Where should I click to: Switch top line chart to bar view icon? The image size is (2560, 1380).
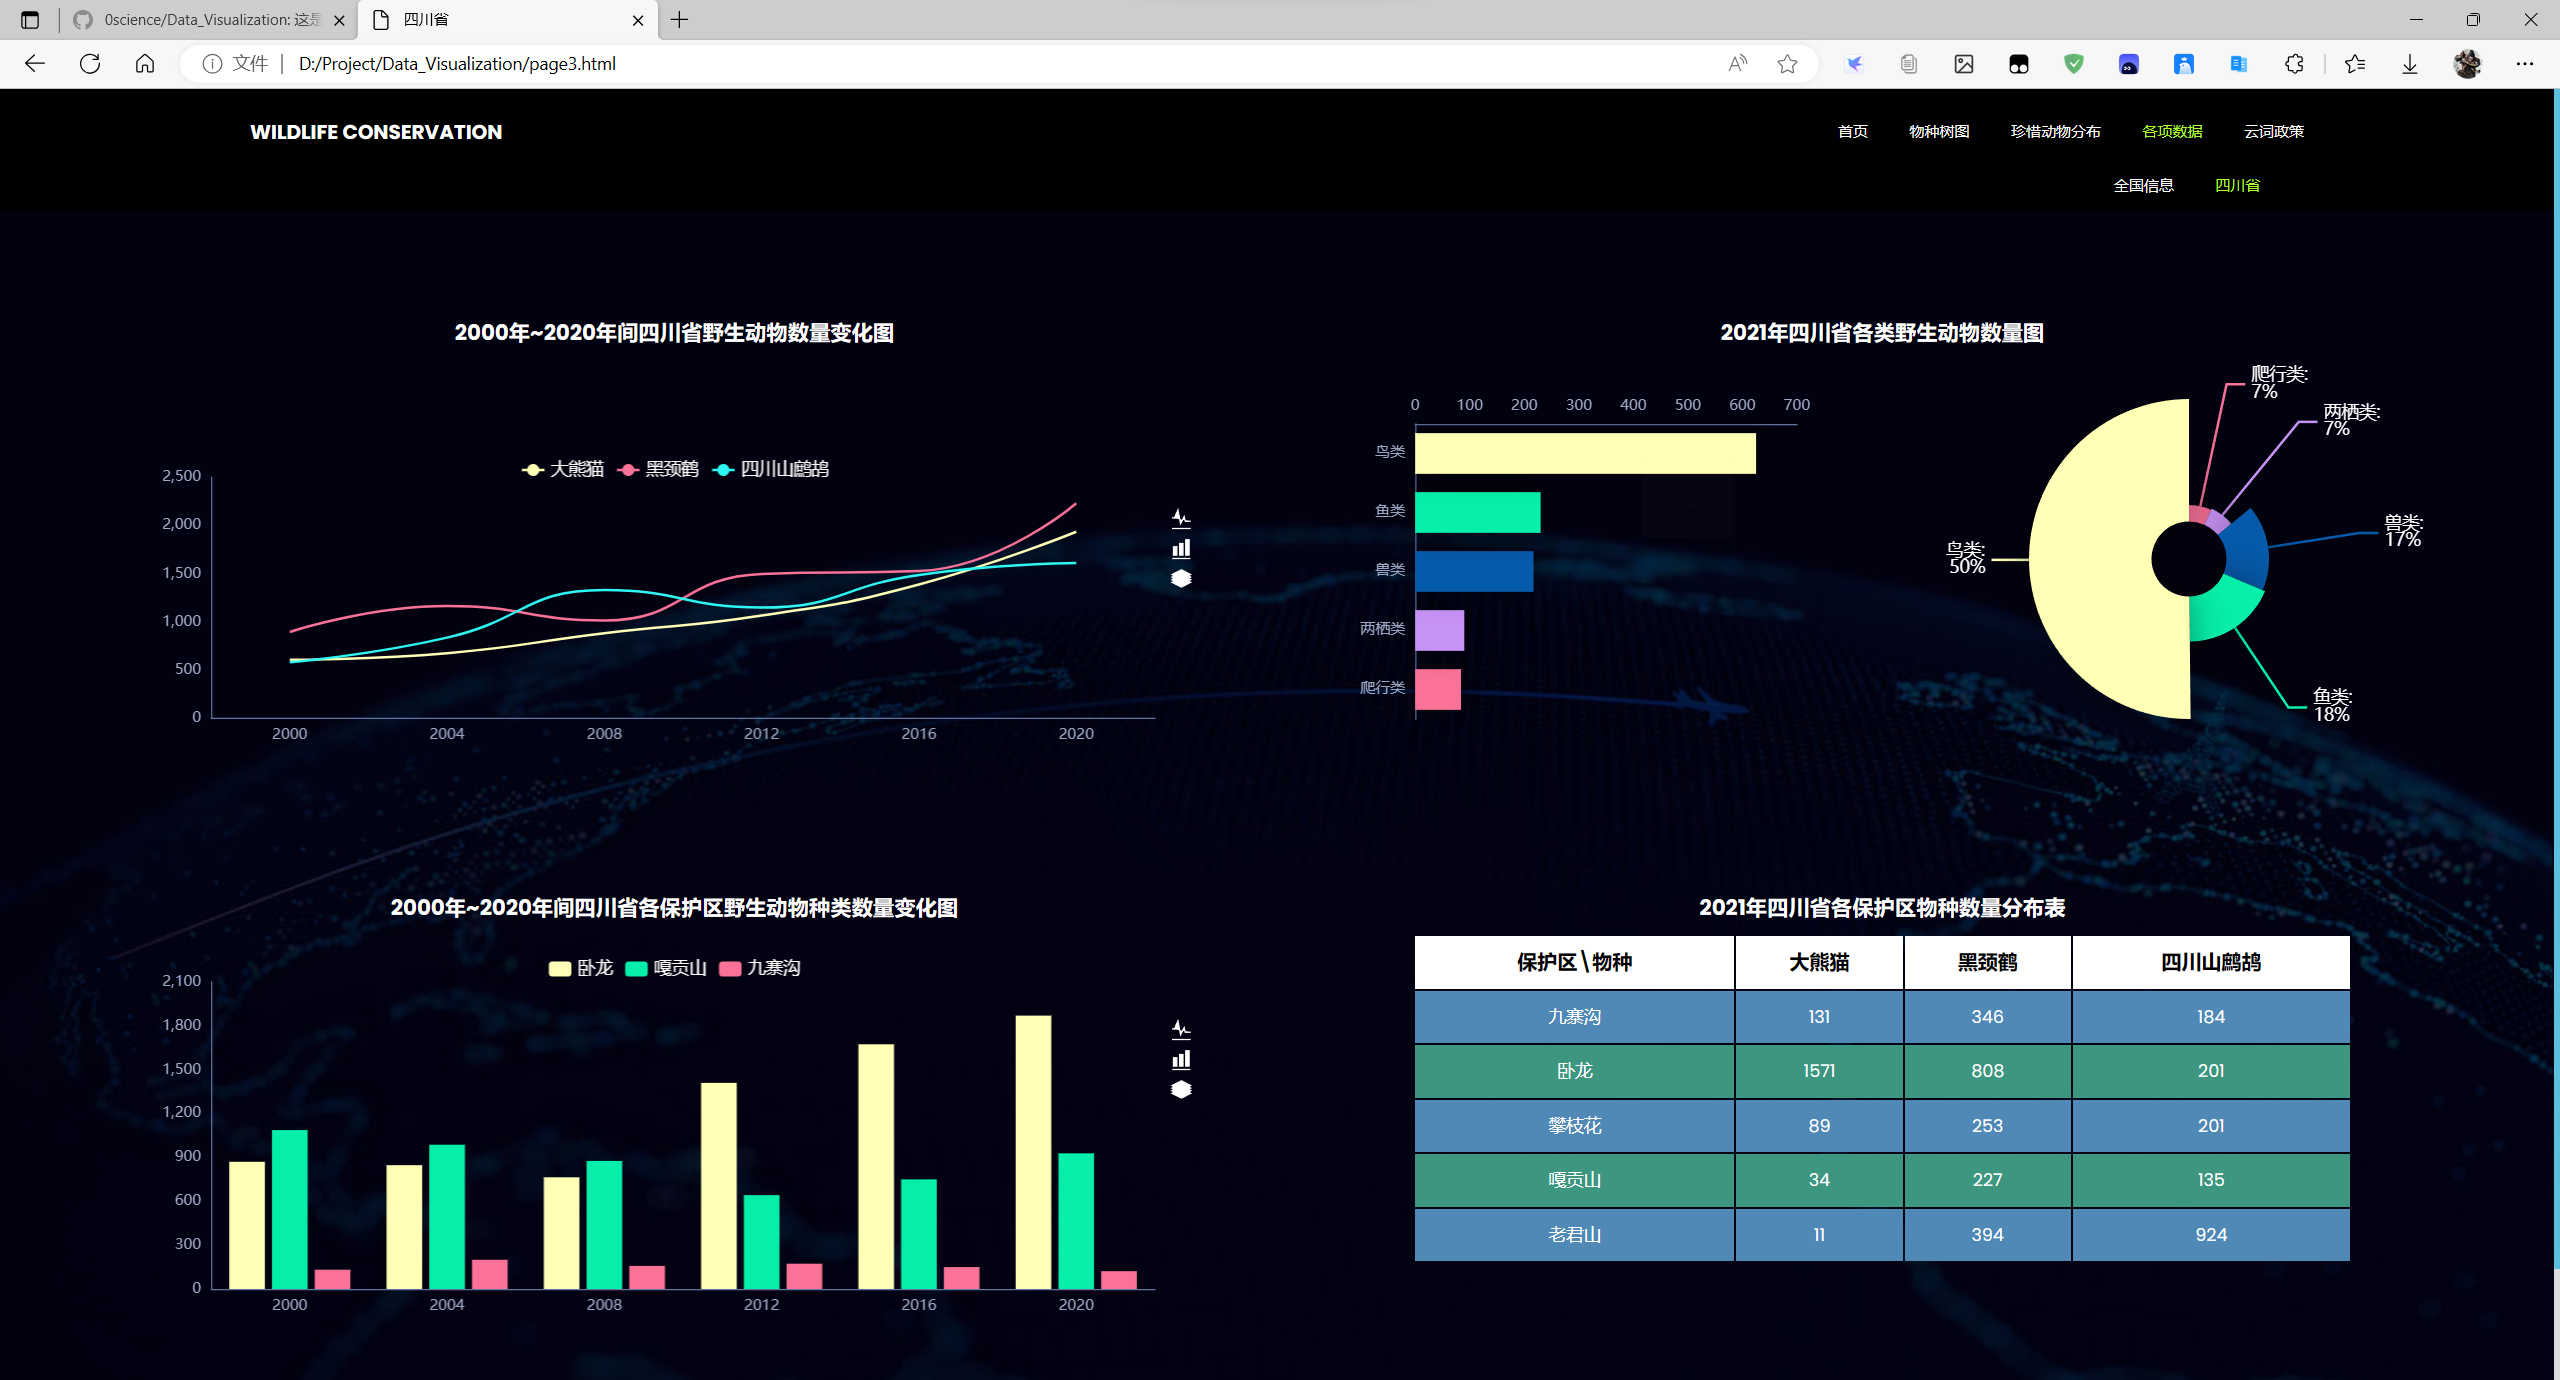tap(1181, 548)
